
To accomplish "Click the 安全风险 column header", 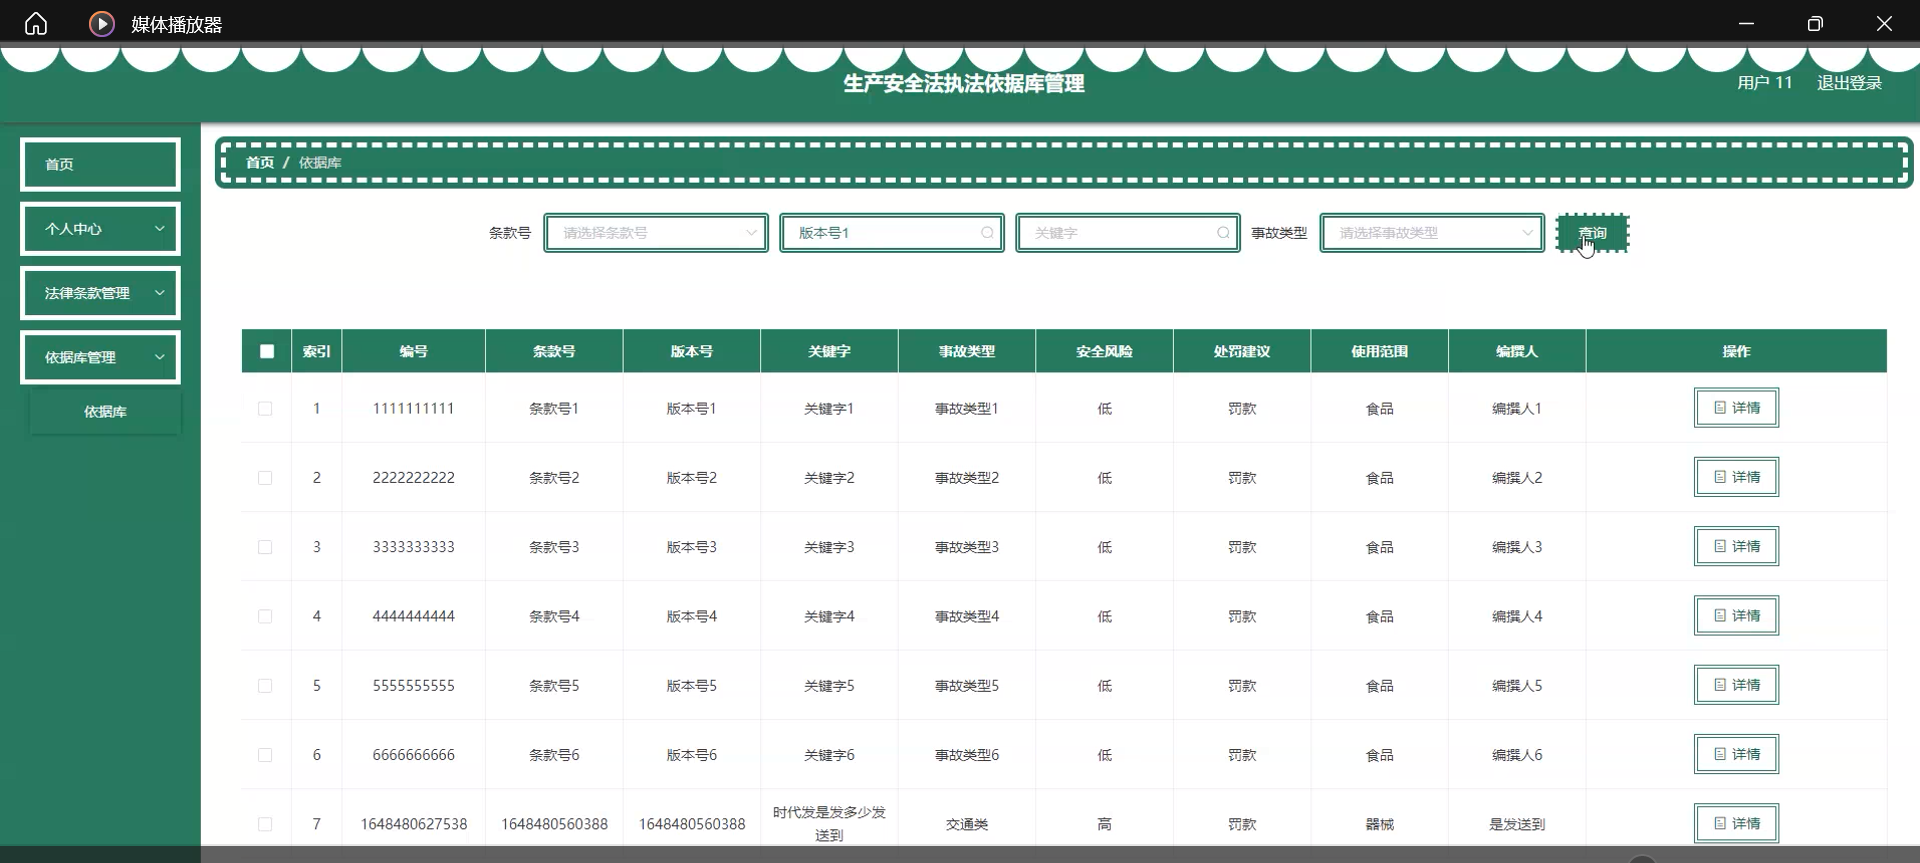I will (x=1104, y=351).
